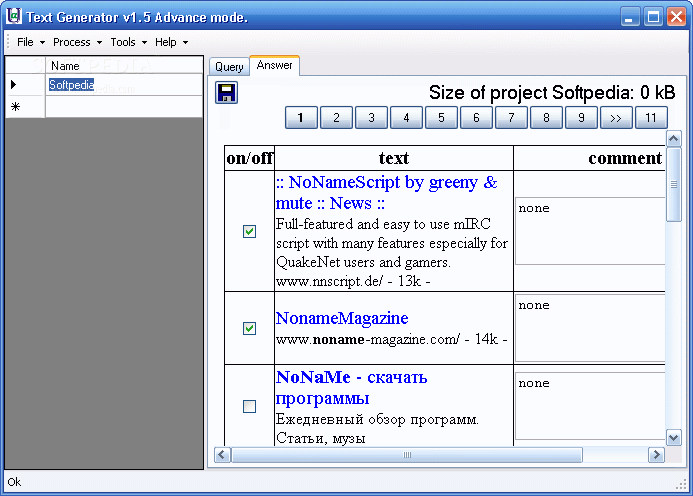Image resolution: width=693 pixels, height=496 pixels.
Task: Click the vertical scrollbar down arrow
Action: (x=674, y=438)
